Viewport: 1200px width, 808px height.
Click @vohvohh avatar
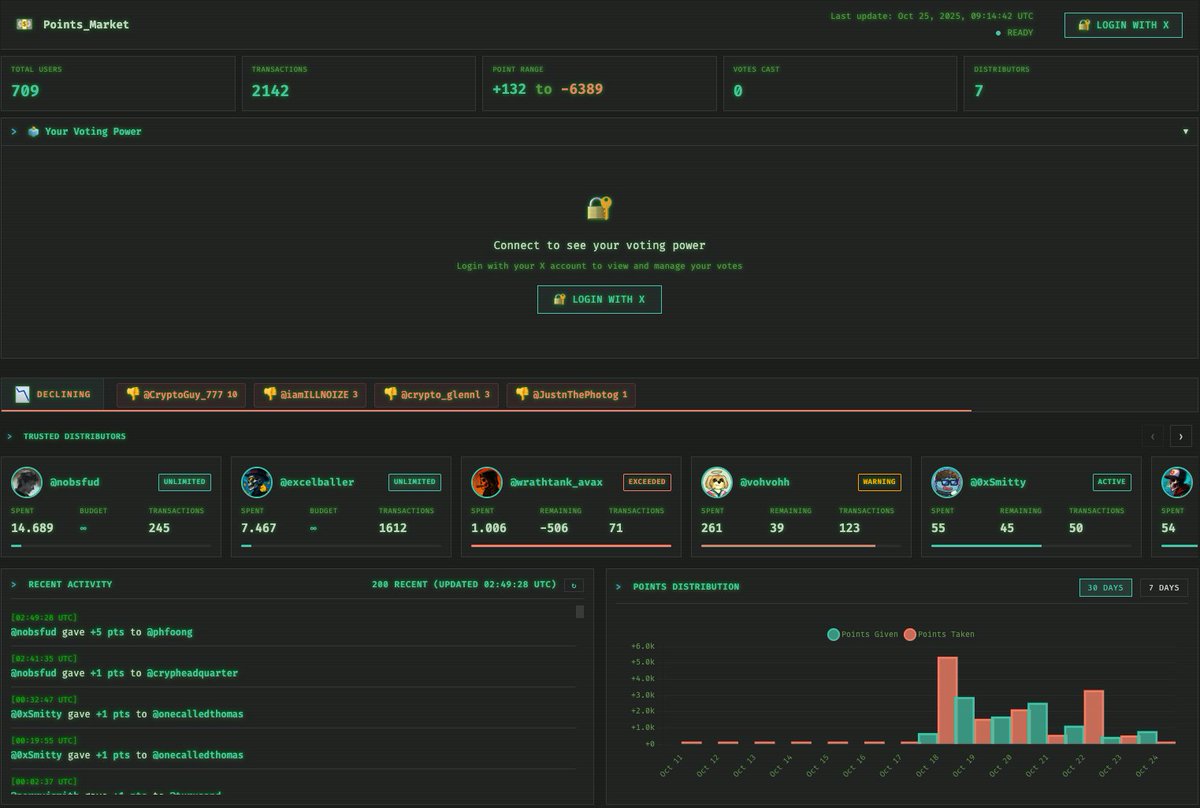pyautogui.click(x=717, y=482)
